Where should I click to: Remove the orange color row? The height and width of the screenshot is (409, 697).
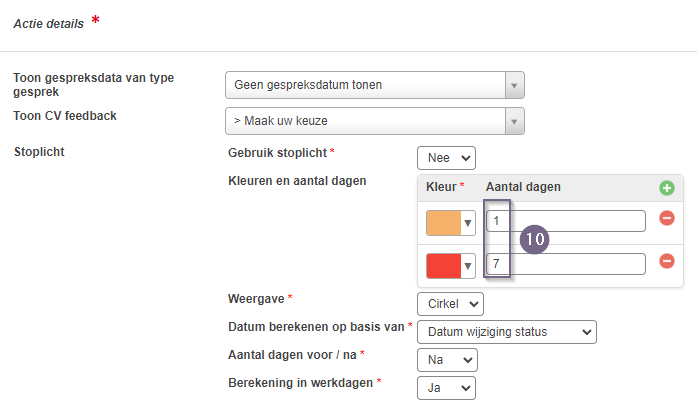tap(666, 218)
